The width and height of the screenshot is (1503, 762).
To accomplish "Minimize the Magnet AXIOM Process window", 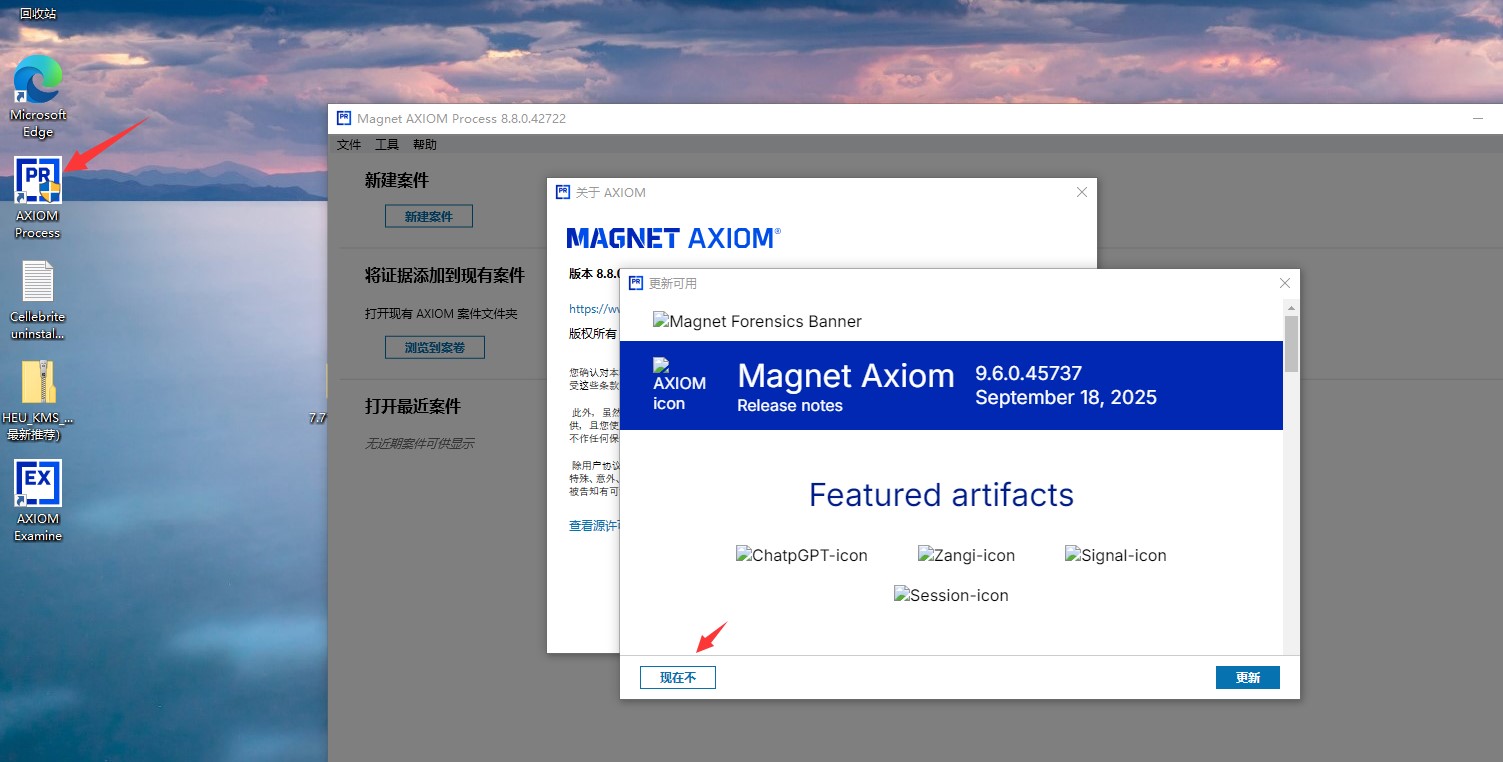I will (x=1478, y=118).
